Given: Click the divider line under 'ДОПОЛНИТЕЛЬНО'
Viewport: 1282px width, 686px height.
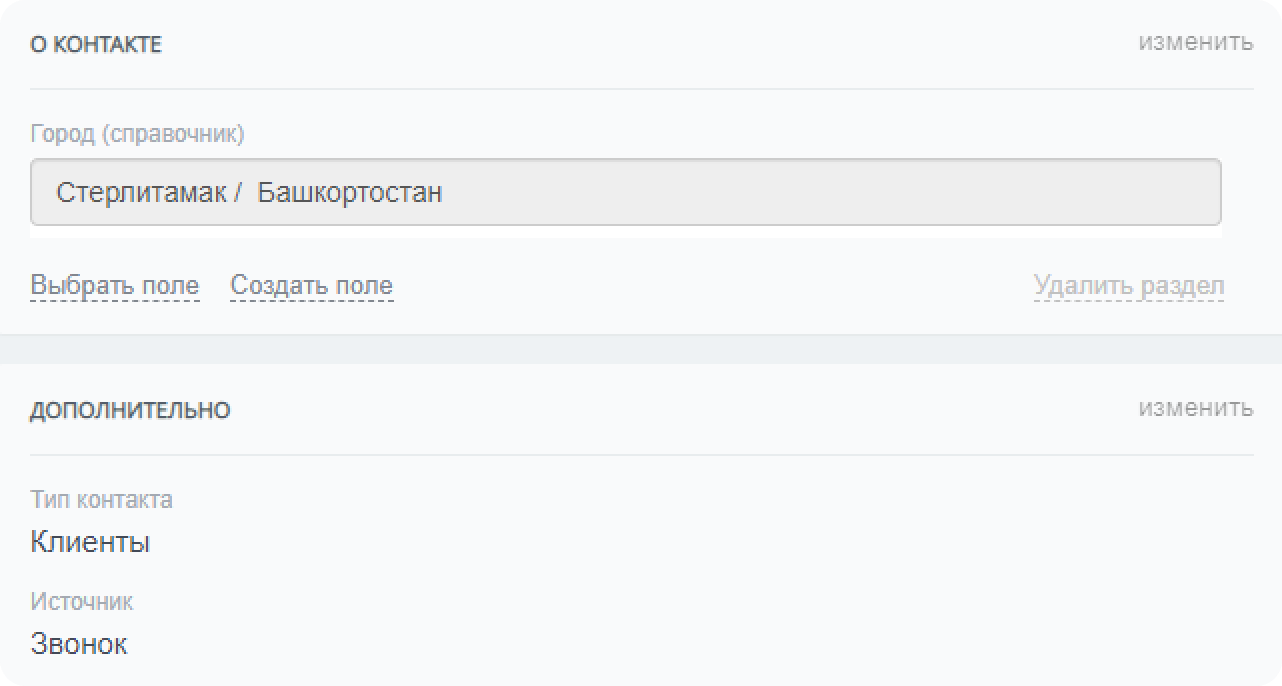Looking at the screenshot, I should (640, 455).
